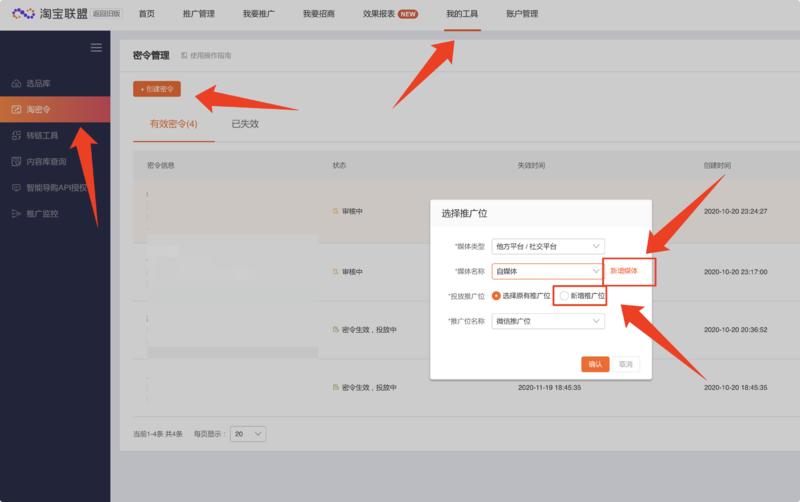Open the 使用操作指南 guide link

point(206,55)
